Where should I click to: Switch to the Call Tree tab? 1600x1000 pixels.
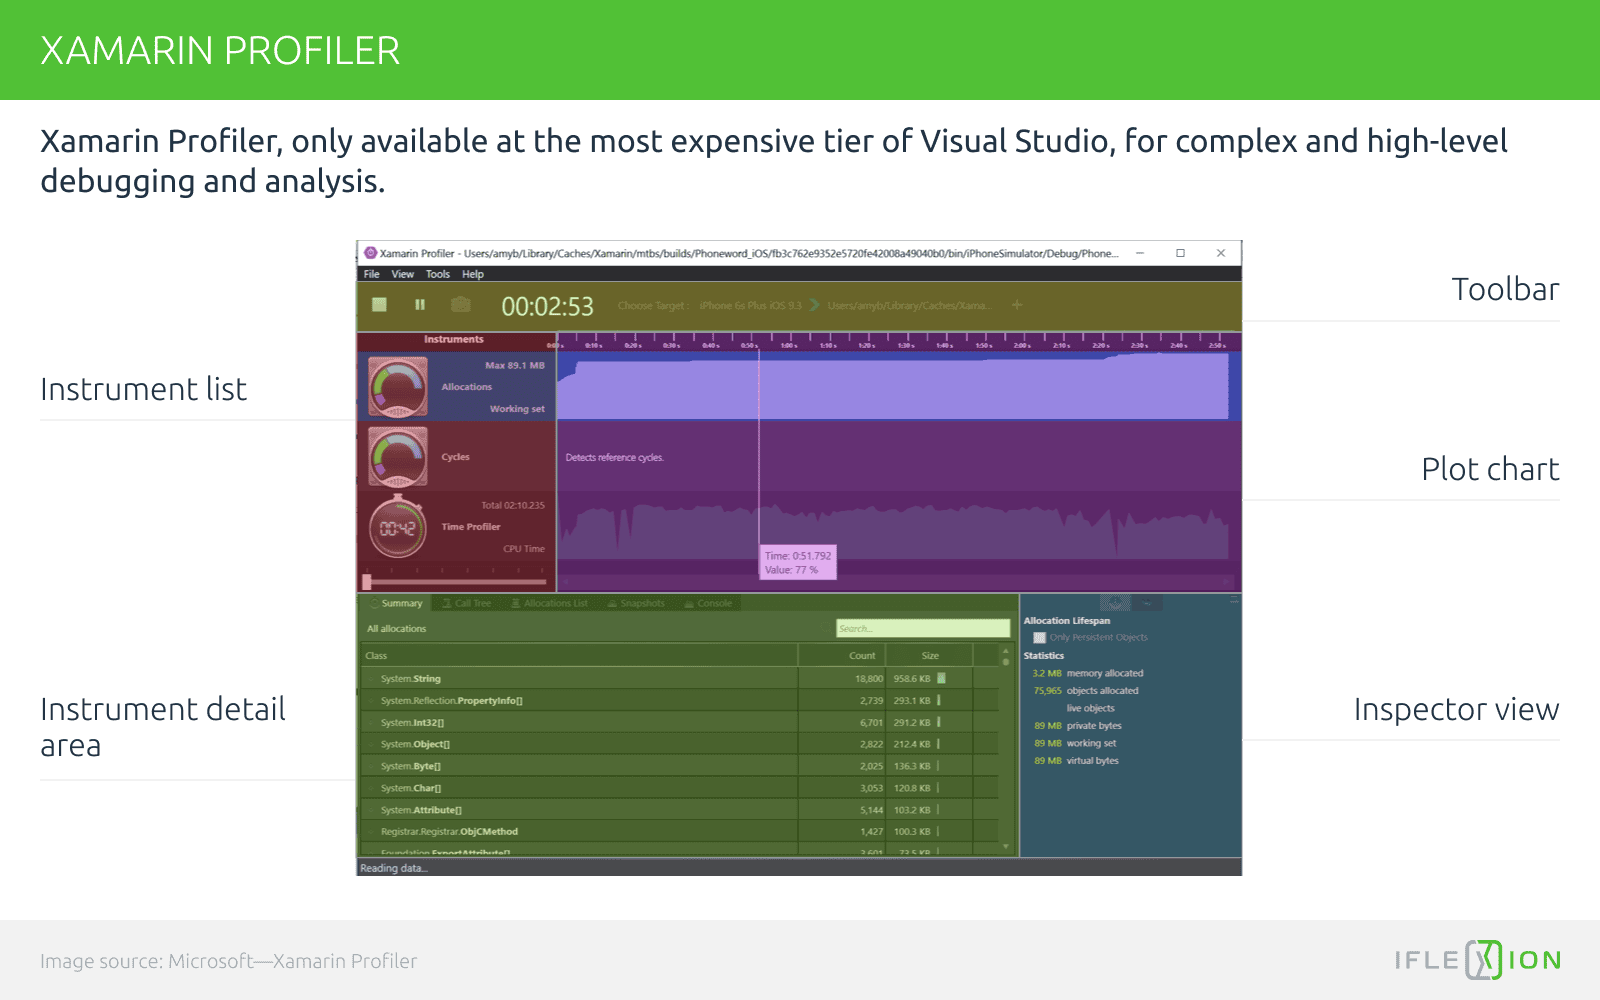coord(467,603)
